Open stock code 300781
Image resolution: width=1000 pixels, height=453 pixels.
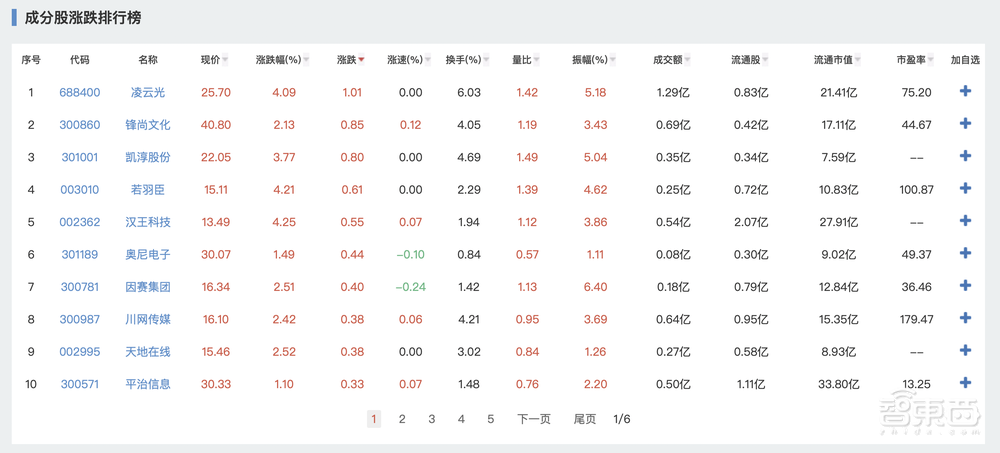pos(80,286)
